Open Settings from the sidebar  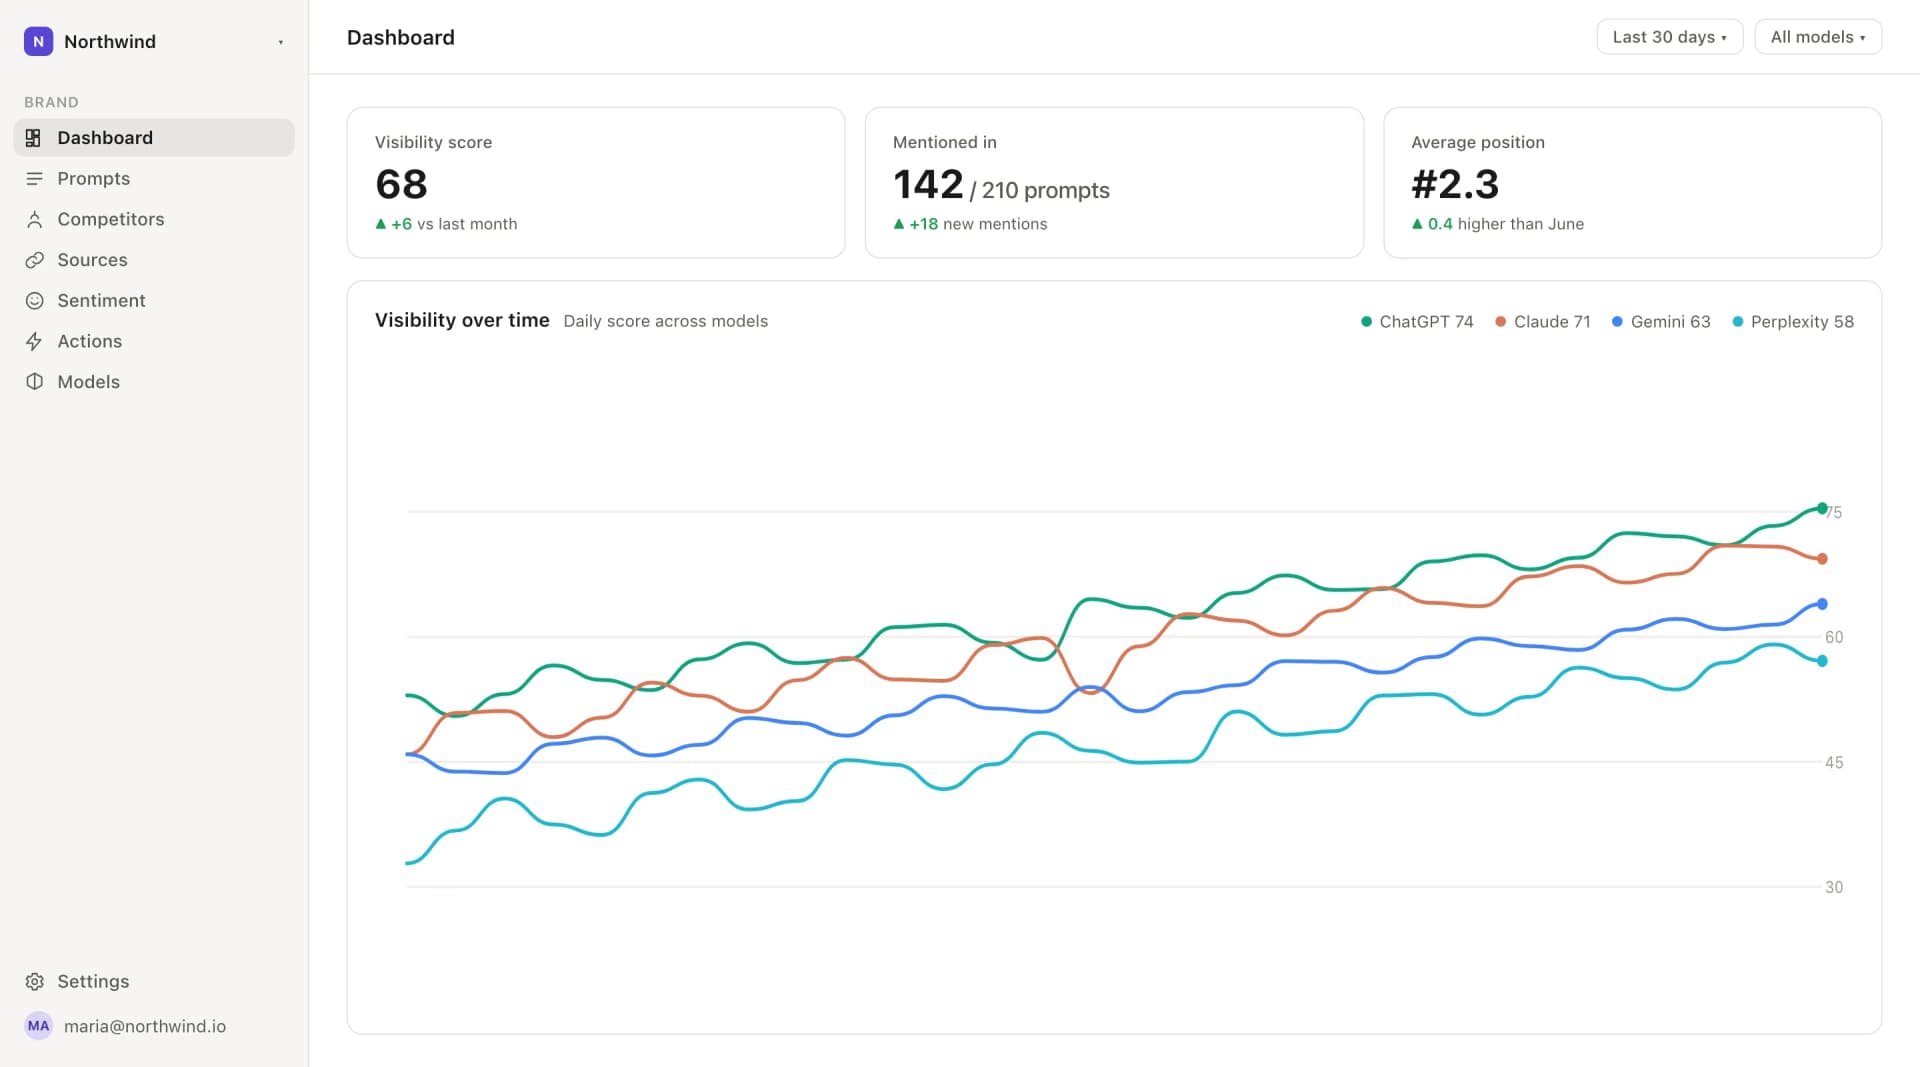coord(93,981)
